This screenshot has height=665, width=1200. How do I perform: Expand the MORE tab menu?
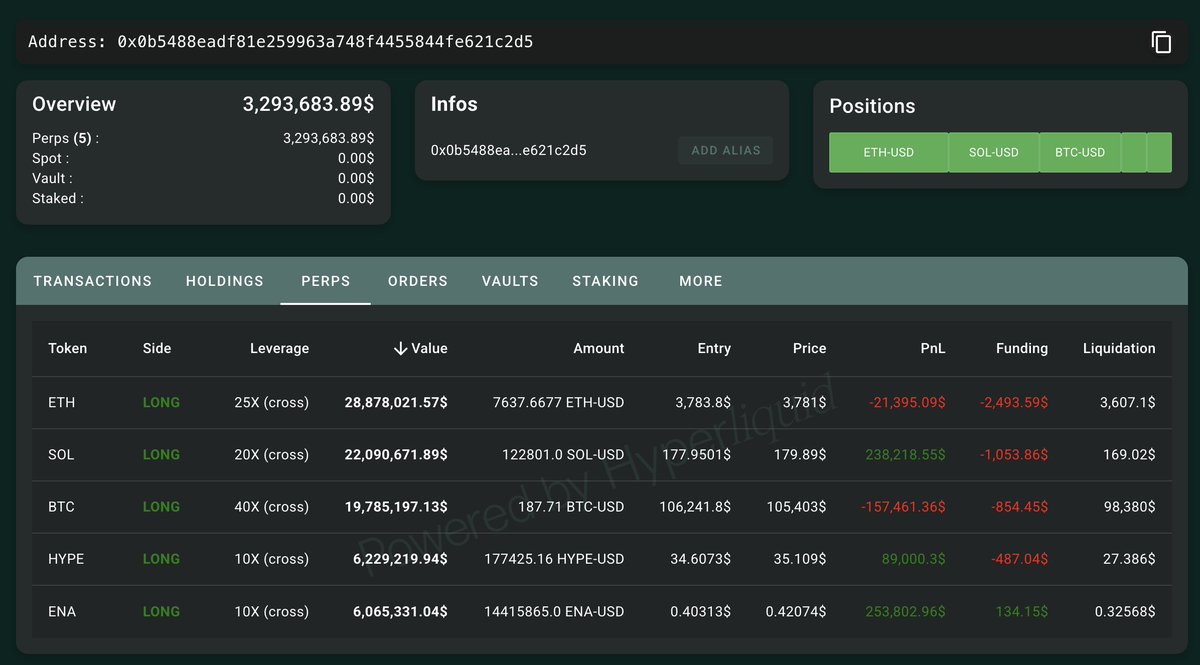tap(701, 281)
